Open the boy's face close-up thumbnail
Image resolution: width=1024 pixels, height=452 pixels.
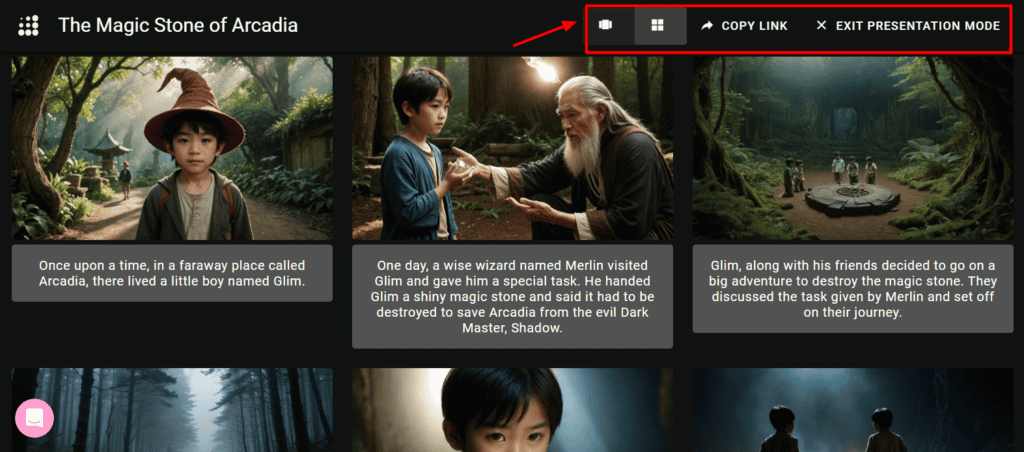click(513, 410)
